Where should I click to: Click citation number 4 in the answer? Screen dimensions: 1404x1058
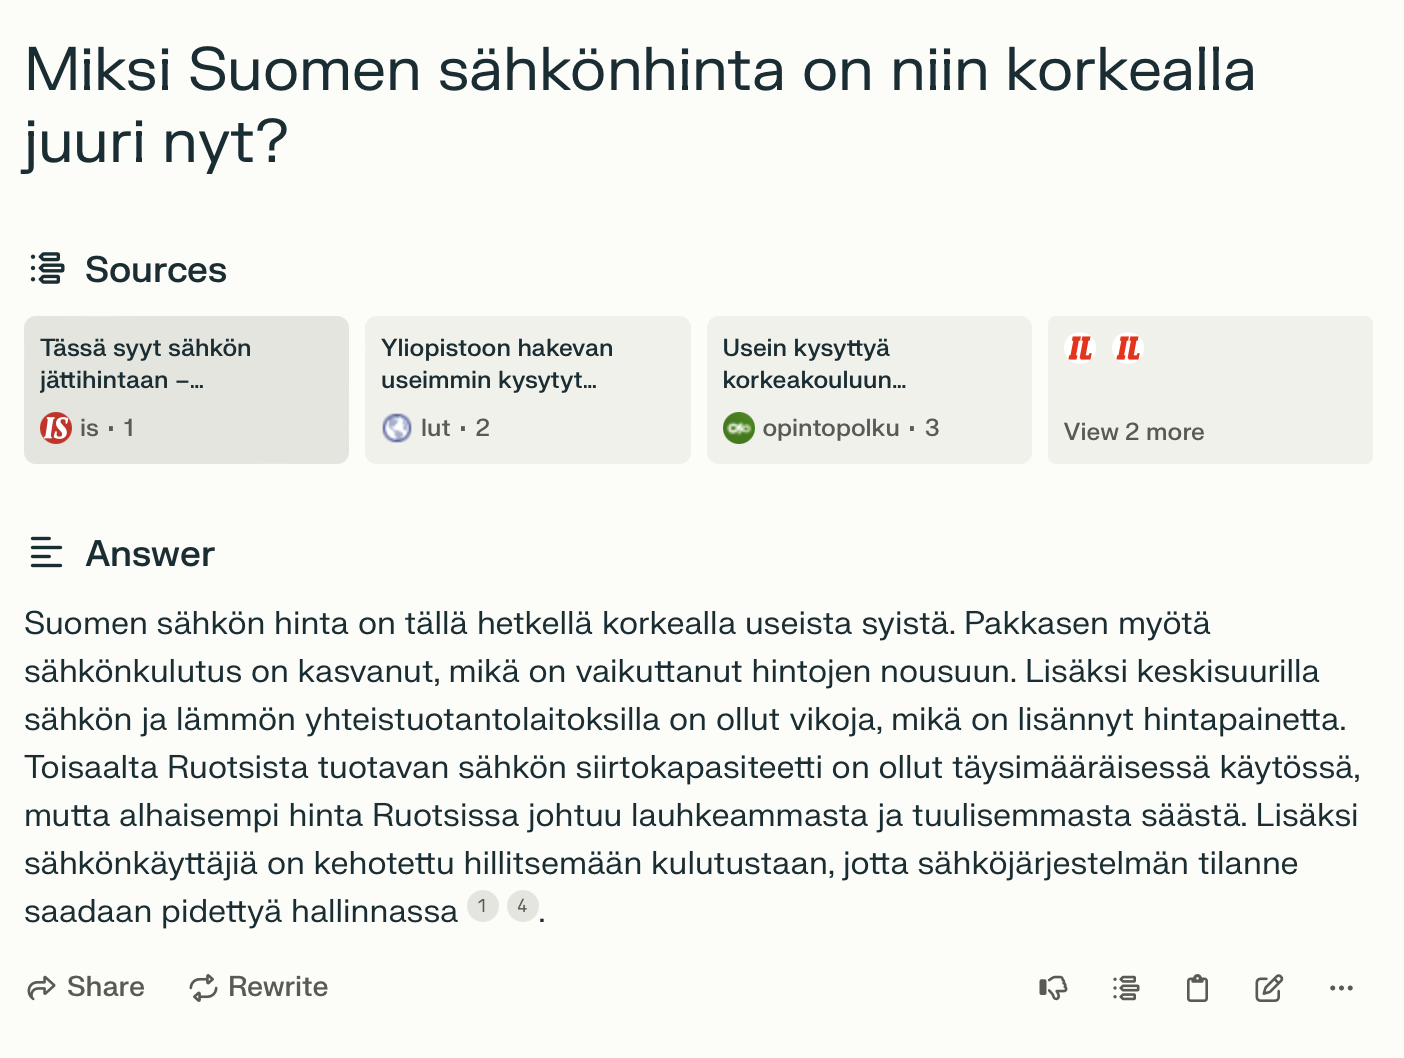pos(523,907)
